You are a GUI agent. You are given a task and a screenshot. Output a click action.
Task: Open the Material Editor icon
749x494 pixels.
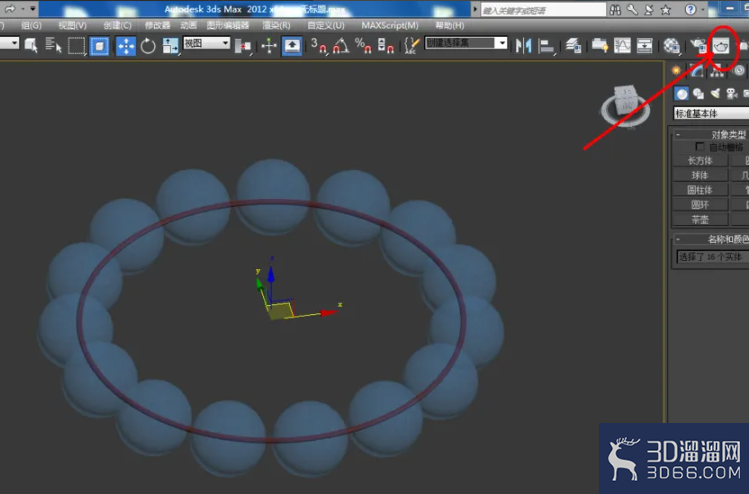(672, 46)
